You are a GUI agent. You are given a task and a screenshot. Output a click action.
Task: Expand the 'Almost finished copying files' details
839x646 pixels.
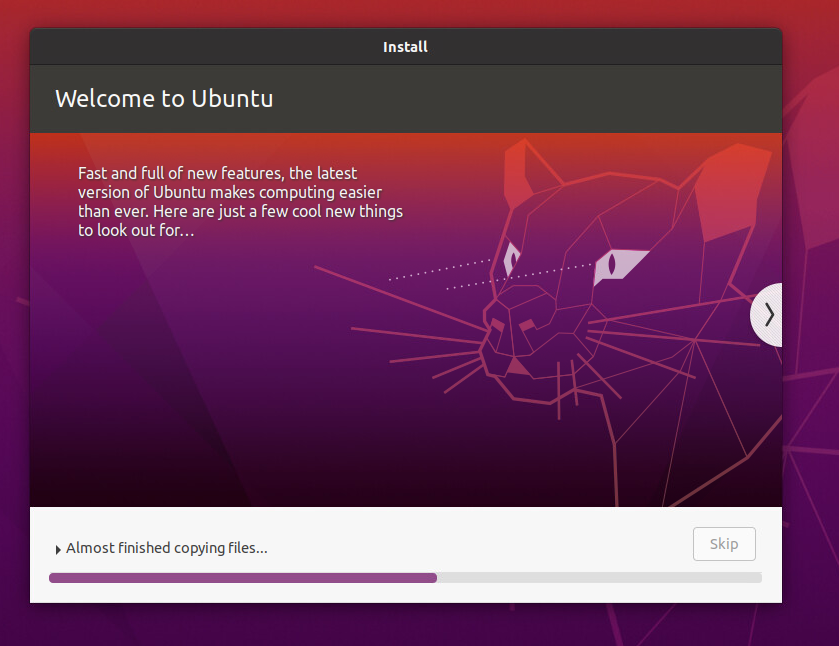pyautogui.click(x=58, y=549)
